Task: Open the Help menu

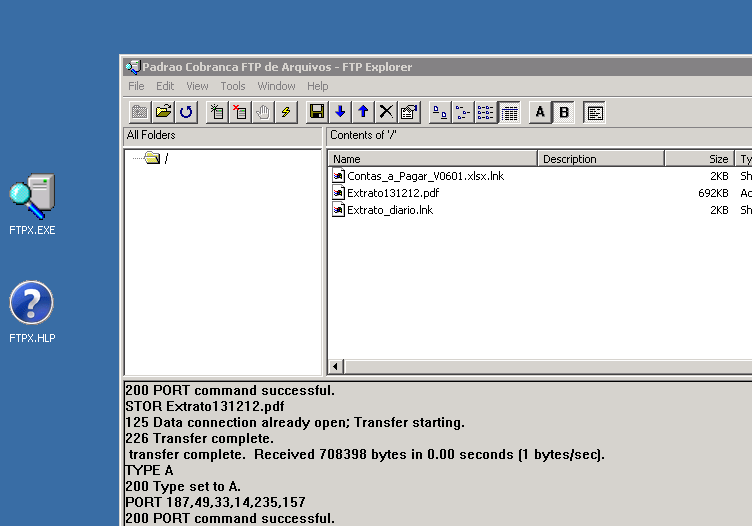Action: coord(317,86)
